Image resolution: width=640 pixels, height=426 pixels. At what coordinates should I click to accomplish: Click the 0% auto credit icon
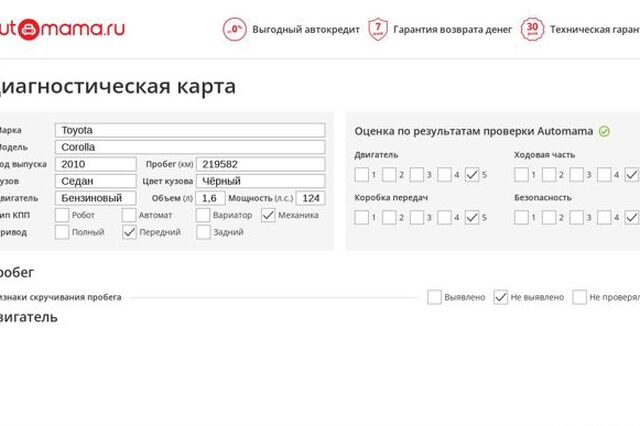coord(235,29)
